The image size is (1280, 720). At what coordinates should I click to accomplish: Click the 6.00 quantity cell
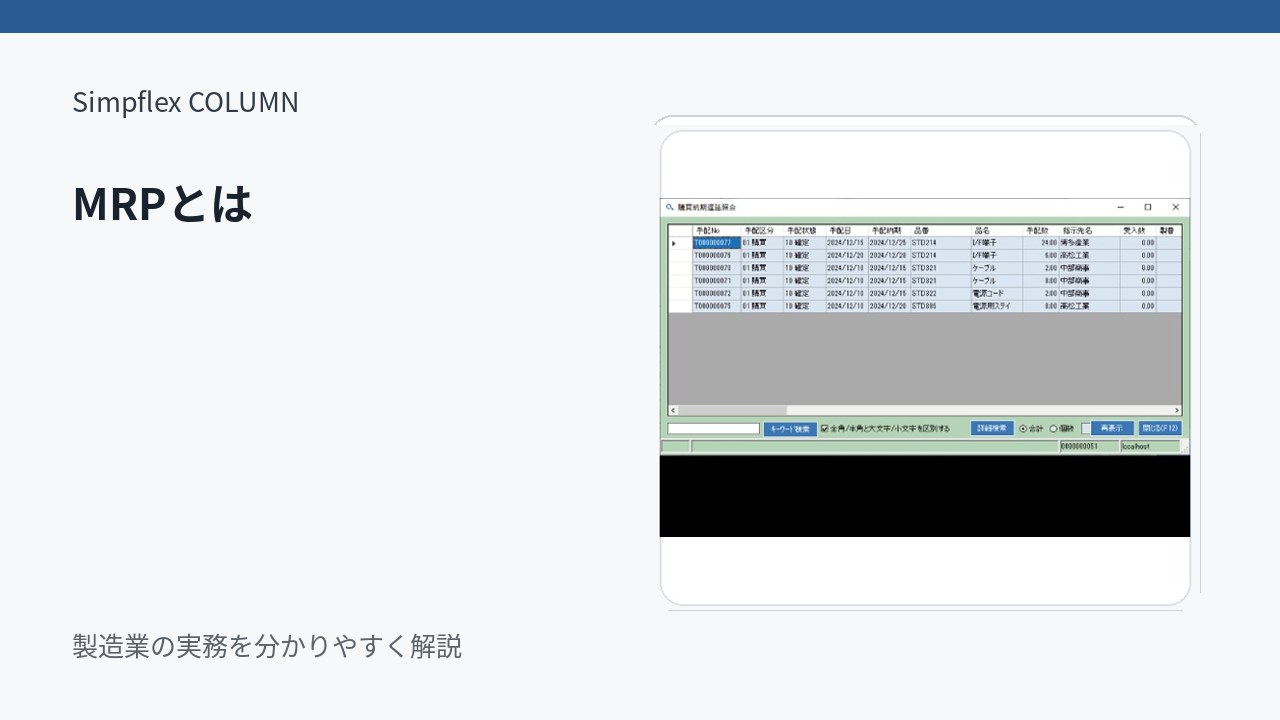1040,256
